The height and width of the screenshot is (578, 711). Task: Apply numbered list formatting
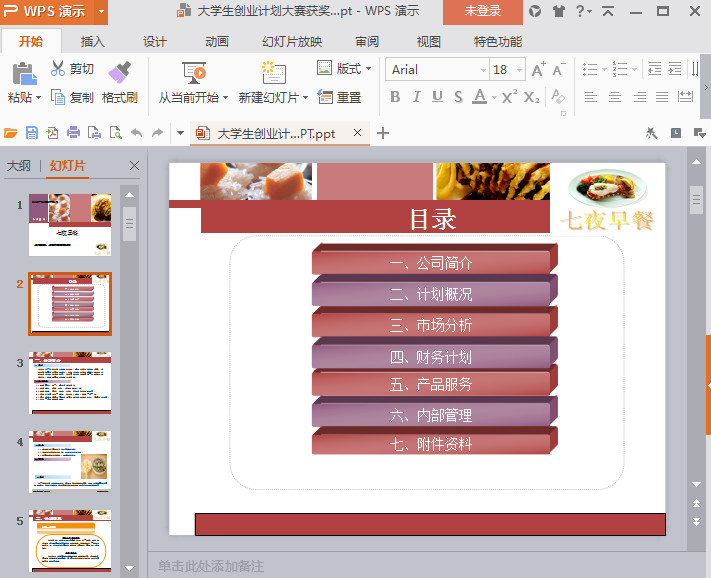pos(619,69)
